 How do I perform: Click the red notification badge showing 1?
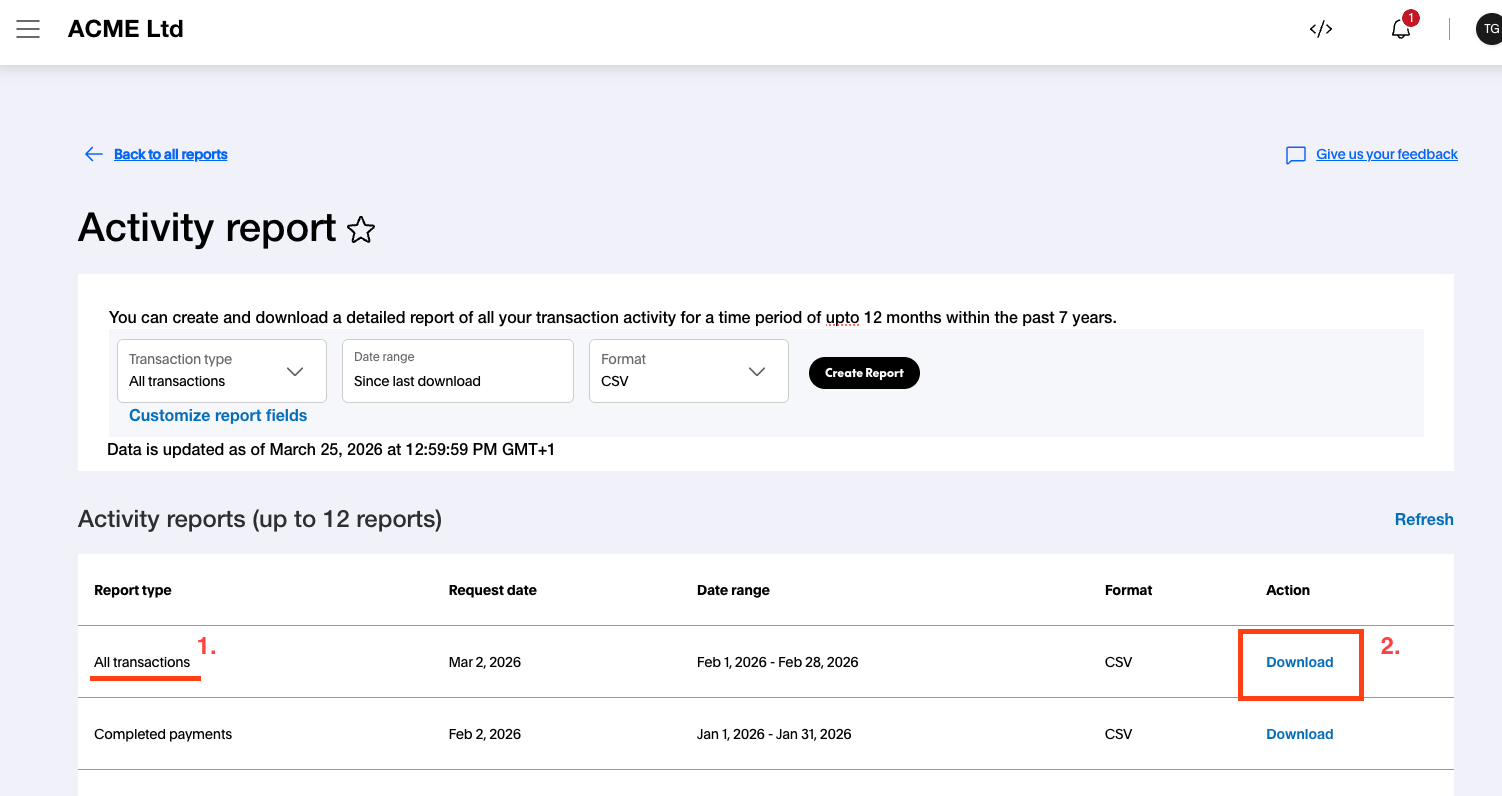click(1410, 17)
